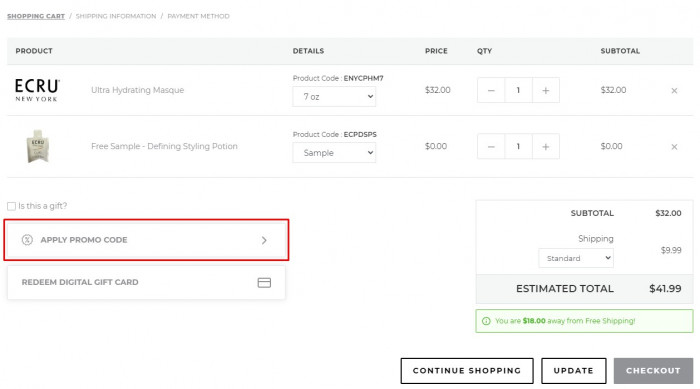Click the percent icon beside Apply Promo Code

[27, 240]
